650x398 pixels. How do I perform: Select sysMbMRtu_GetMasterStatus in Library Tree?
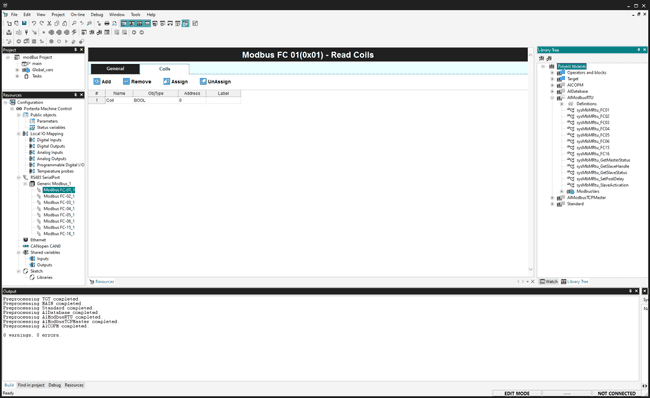[x=603, y=160]
